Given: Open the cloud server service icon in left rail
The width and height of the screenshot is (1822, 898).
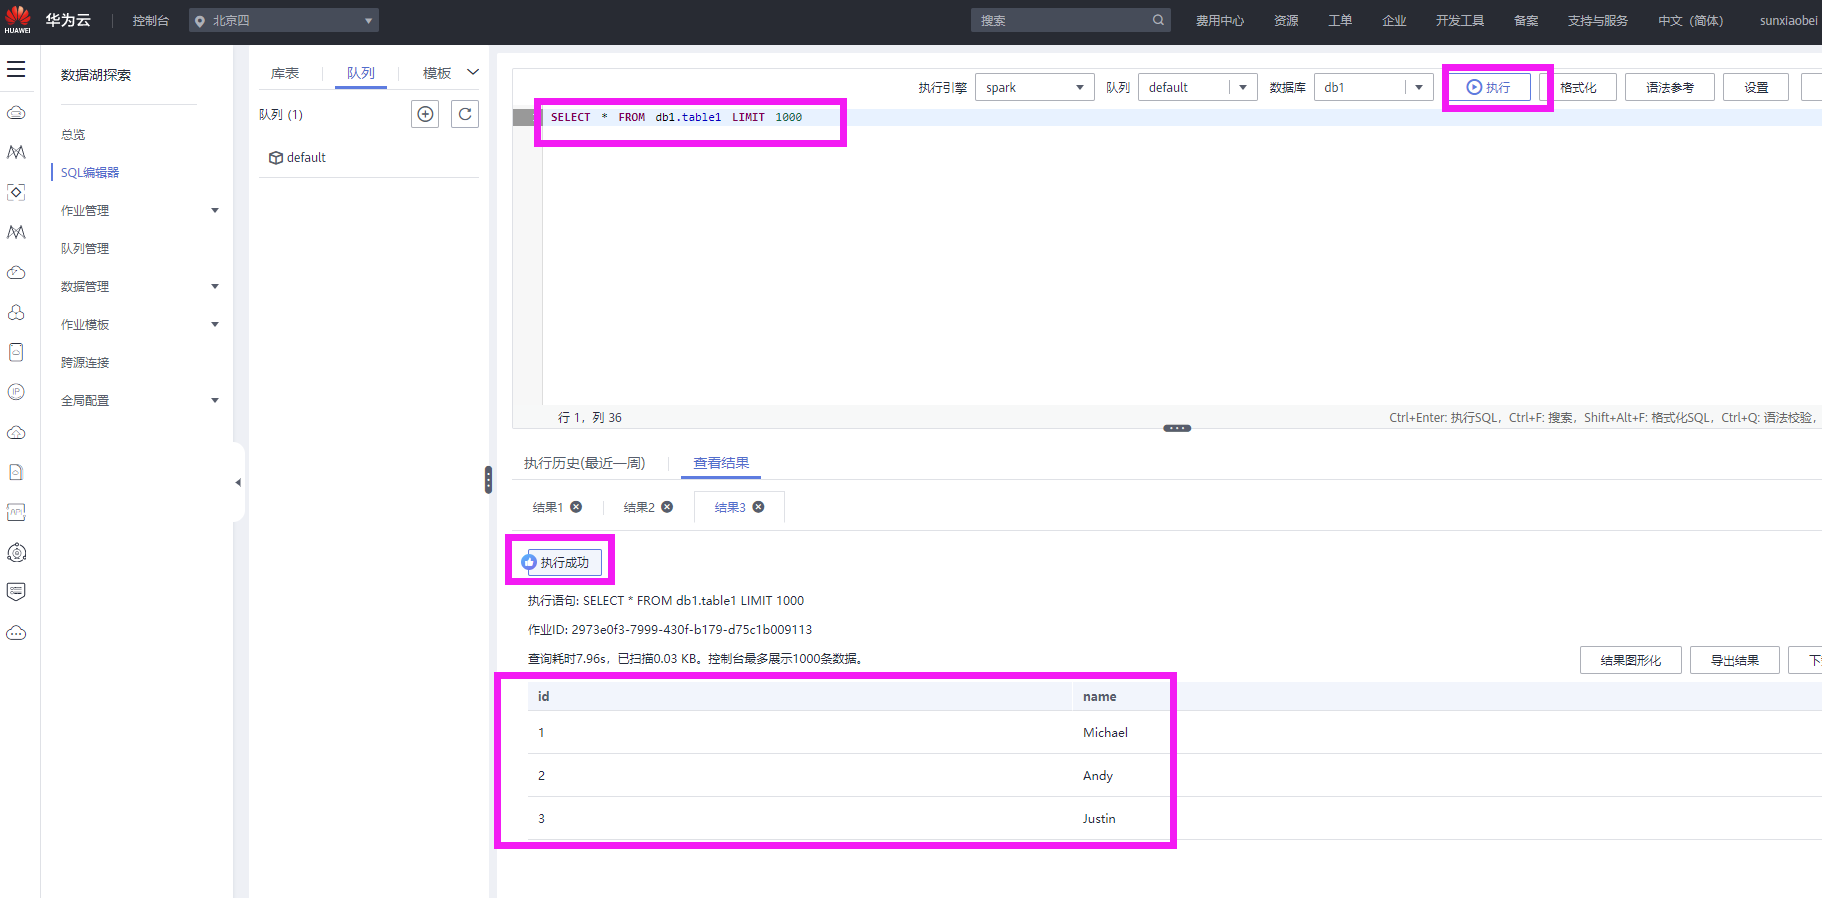Looking at the screenshot, I should pyautogui.click(x=16, y=113).
